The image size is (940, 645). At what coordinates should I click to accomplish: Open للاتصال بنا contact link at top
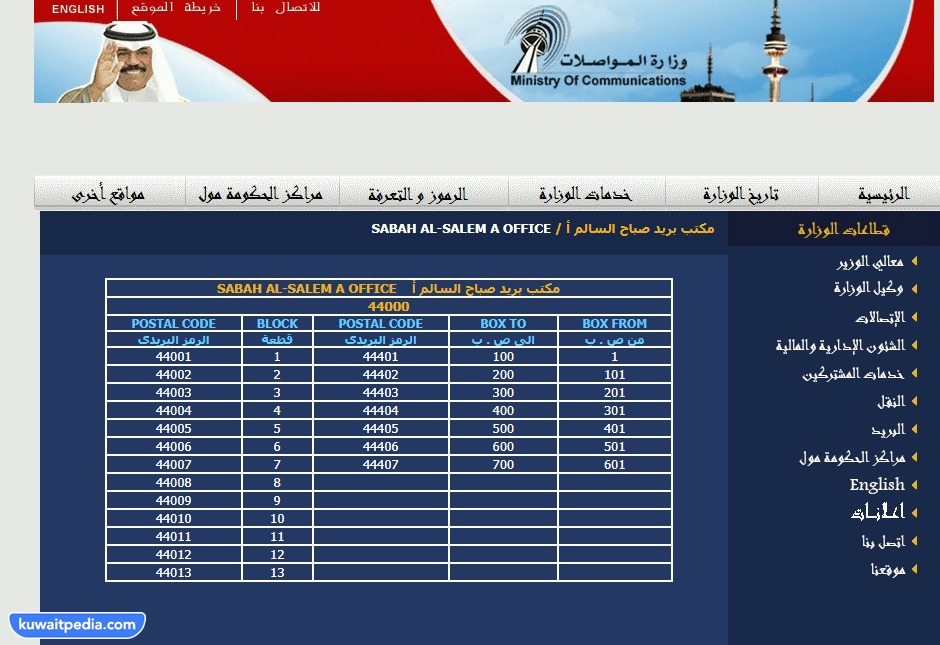(286, 8)
